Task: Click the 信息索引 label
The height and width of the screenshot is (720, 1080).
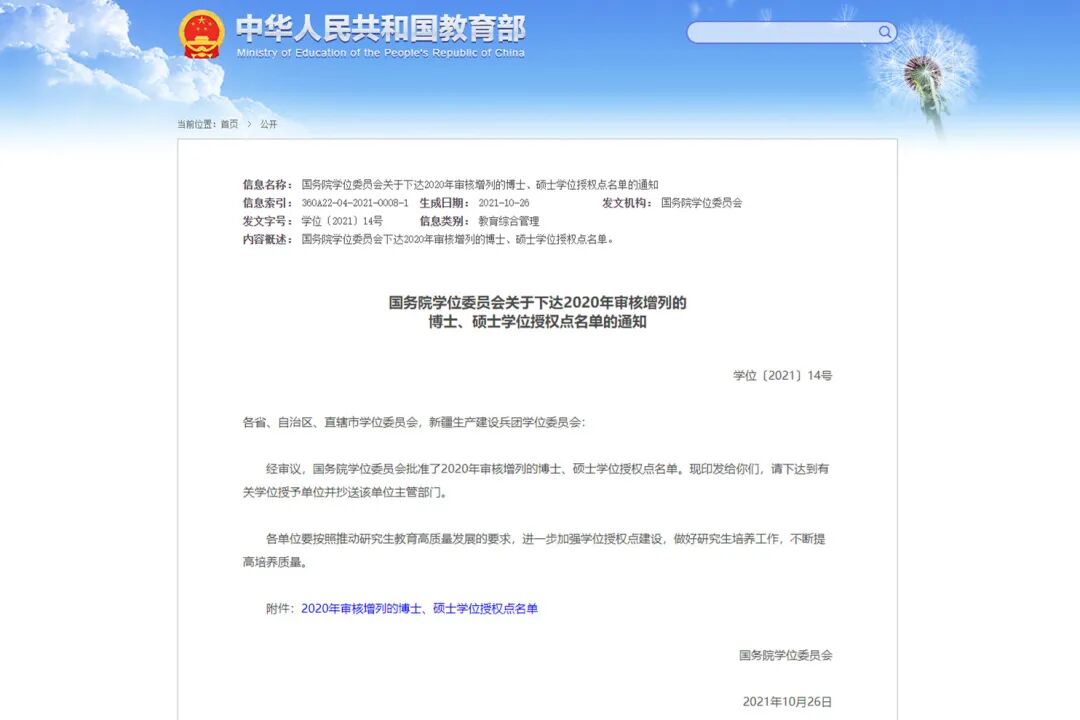Action: point(267,203)
